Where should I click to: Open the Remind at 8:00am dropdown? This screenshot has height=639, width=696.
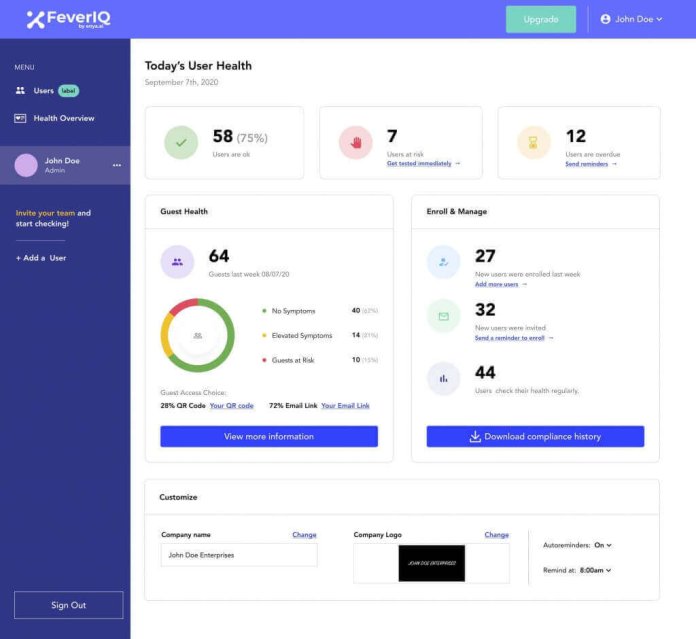[594, 570]
